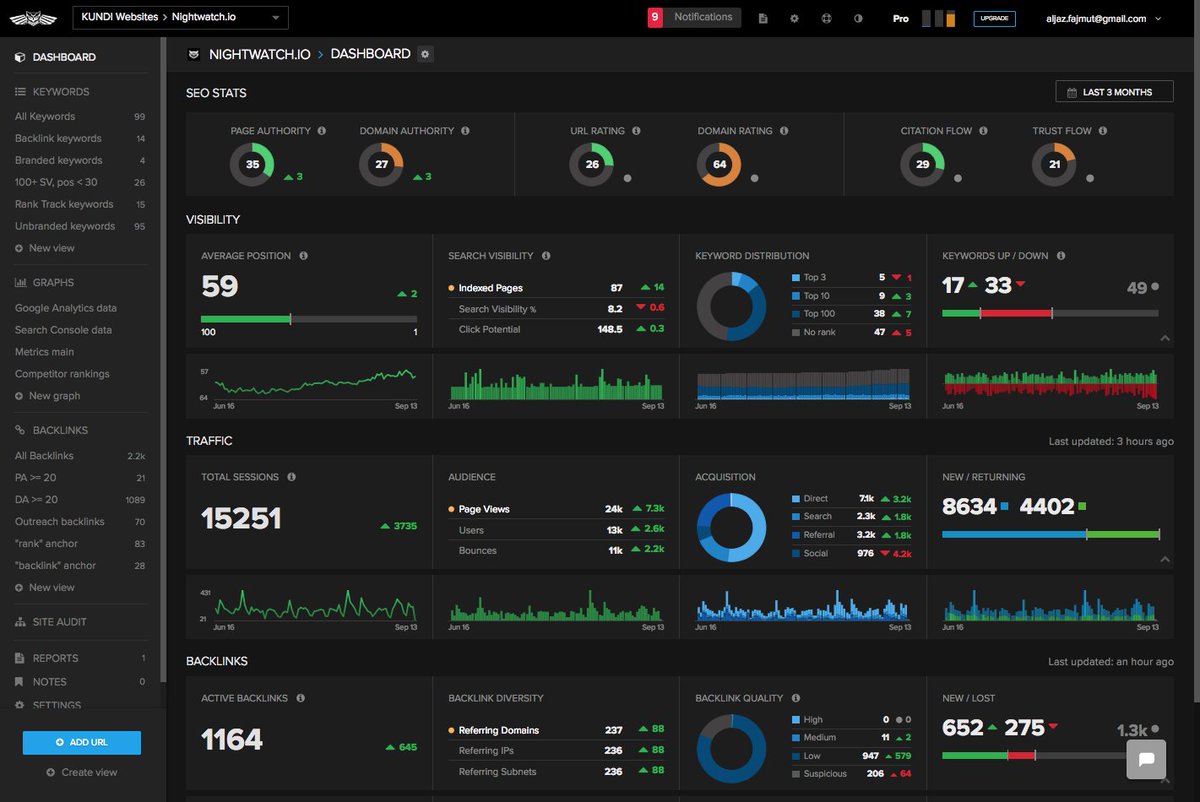Click the Average Position info icon

click(303, 256)
